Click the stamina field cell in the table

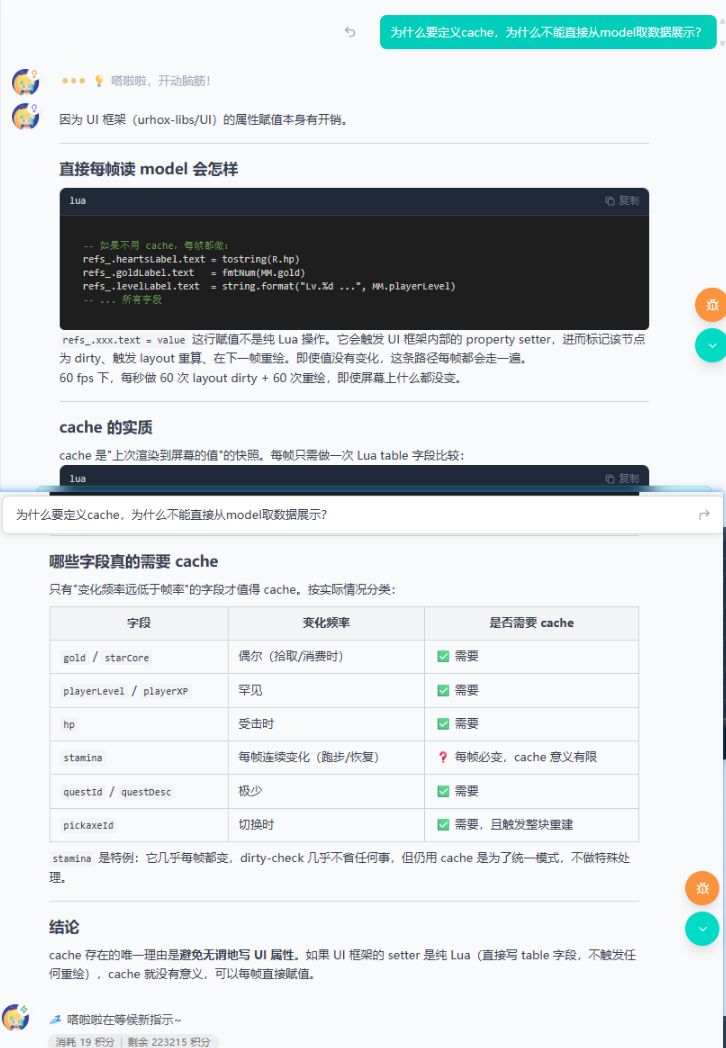coord(139,757)
